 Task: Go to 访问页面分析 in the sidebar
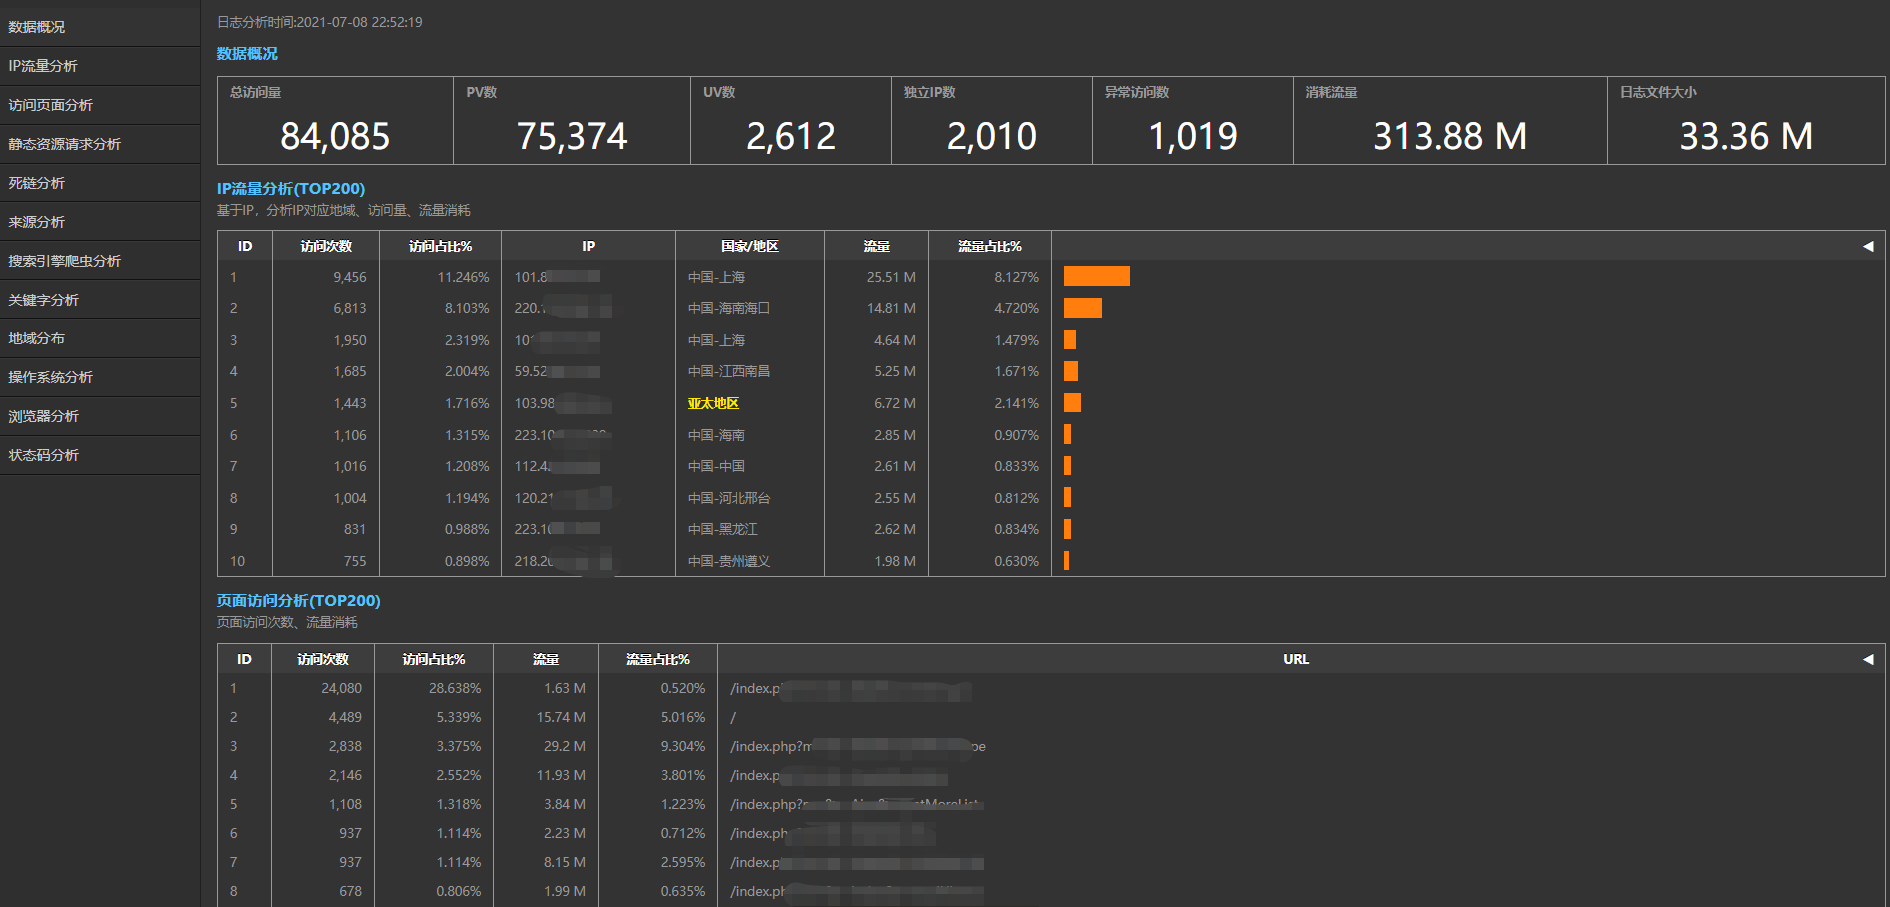(100, 105)
